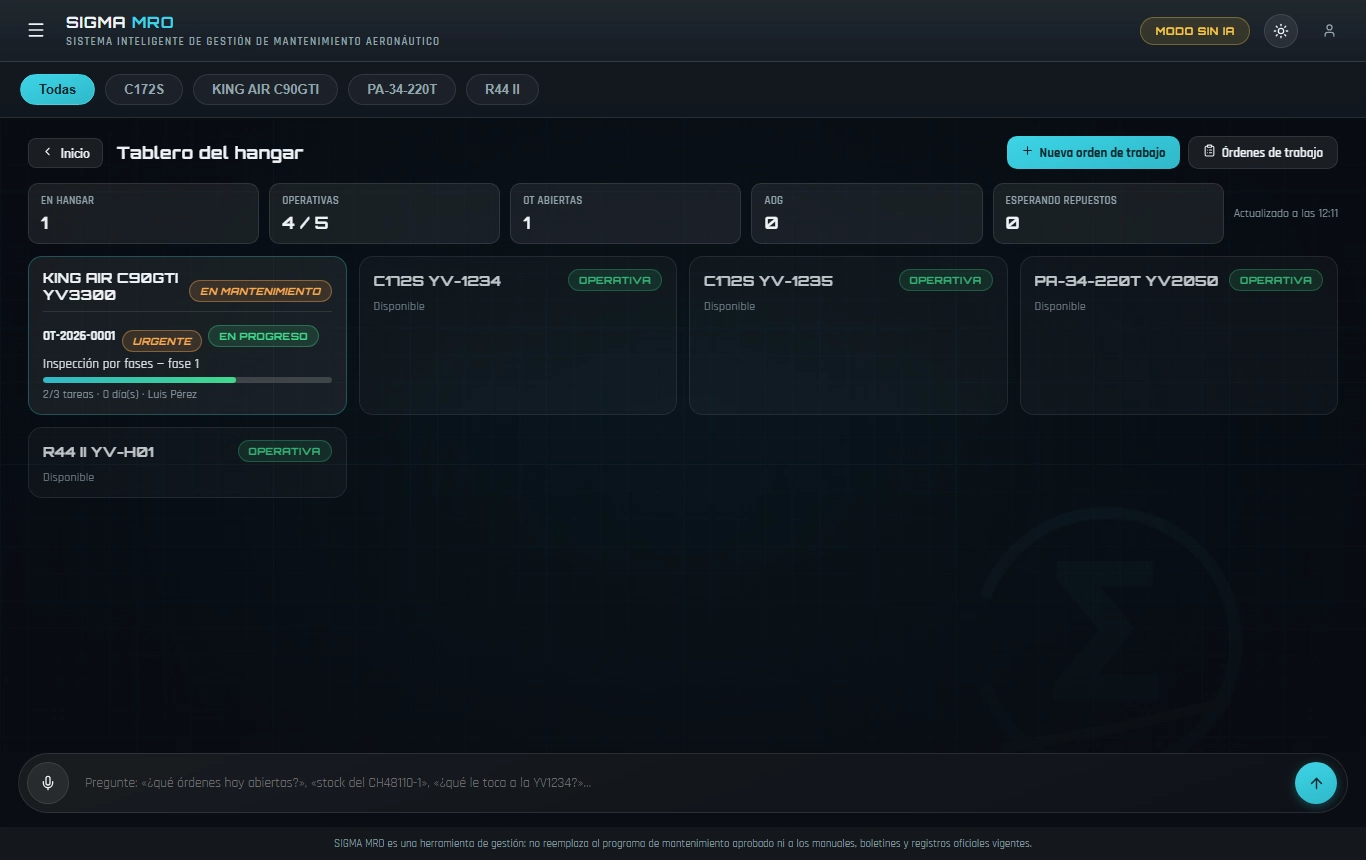The height and width of the screenshot is (860, 1366).
Task: Filter by the PA-34-220T tab
Action: click(402, 89)
